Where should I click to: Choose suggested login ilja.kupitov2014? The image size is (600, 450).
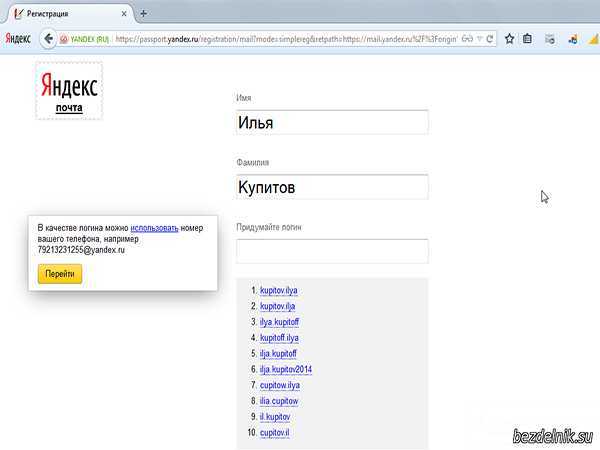(x=286, y=369)
